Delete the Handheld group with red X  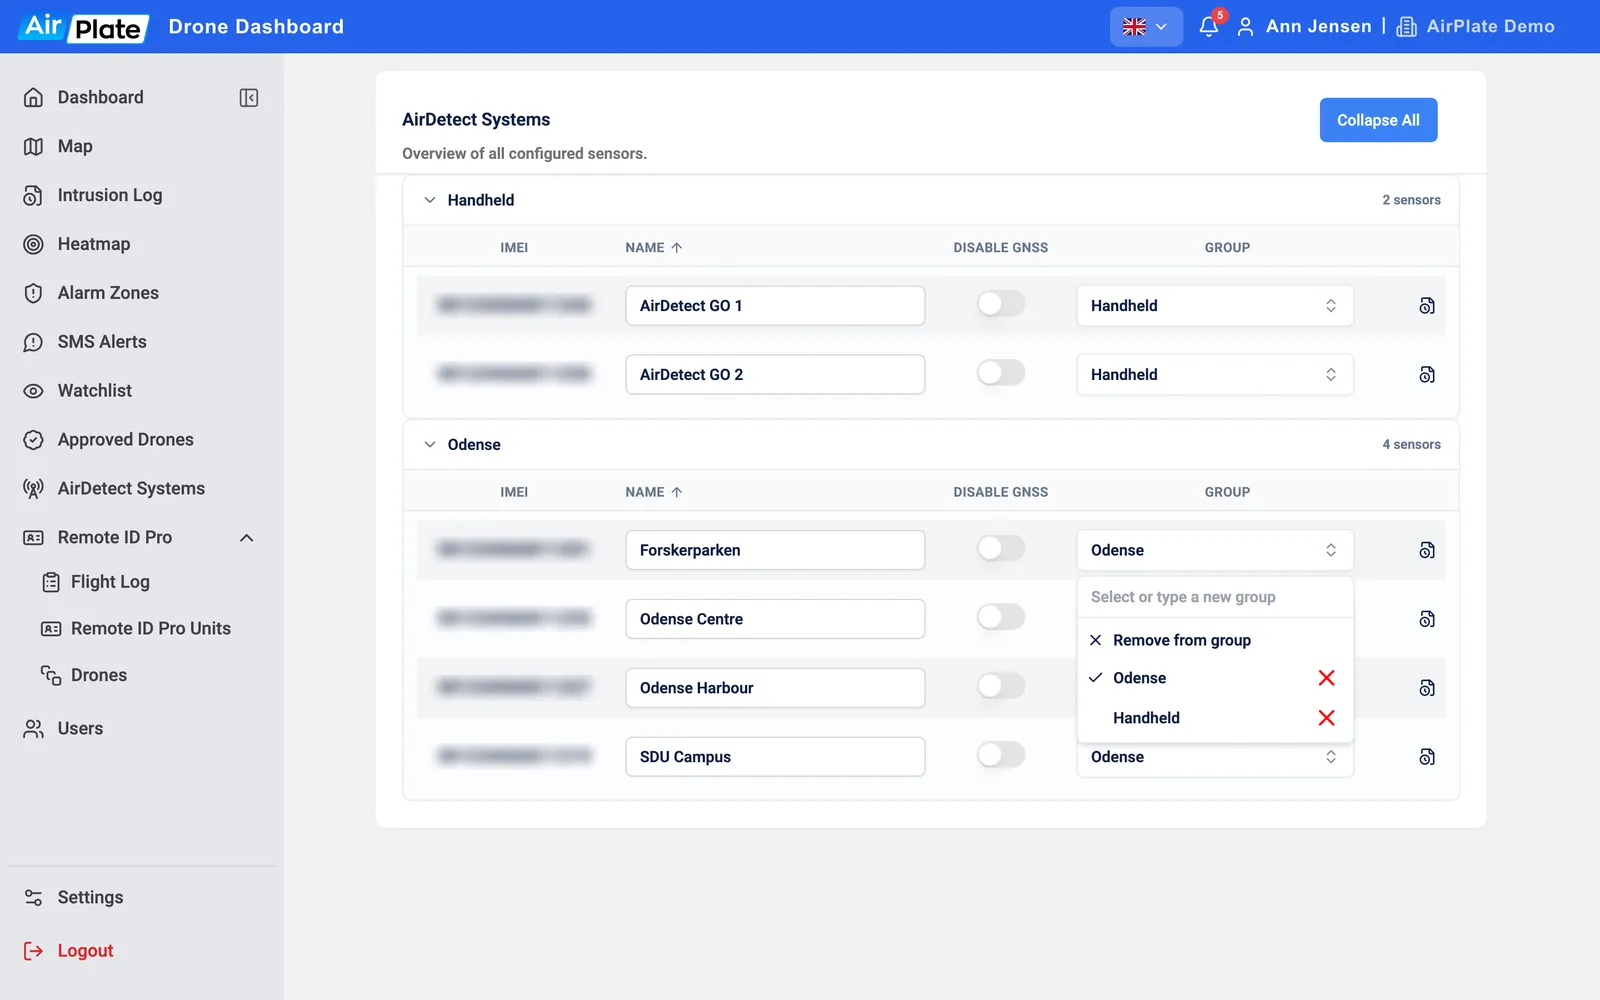coord(1327,718)
